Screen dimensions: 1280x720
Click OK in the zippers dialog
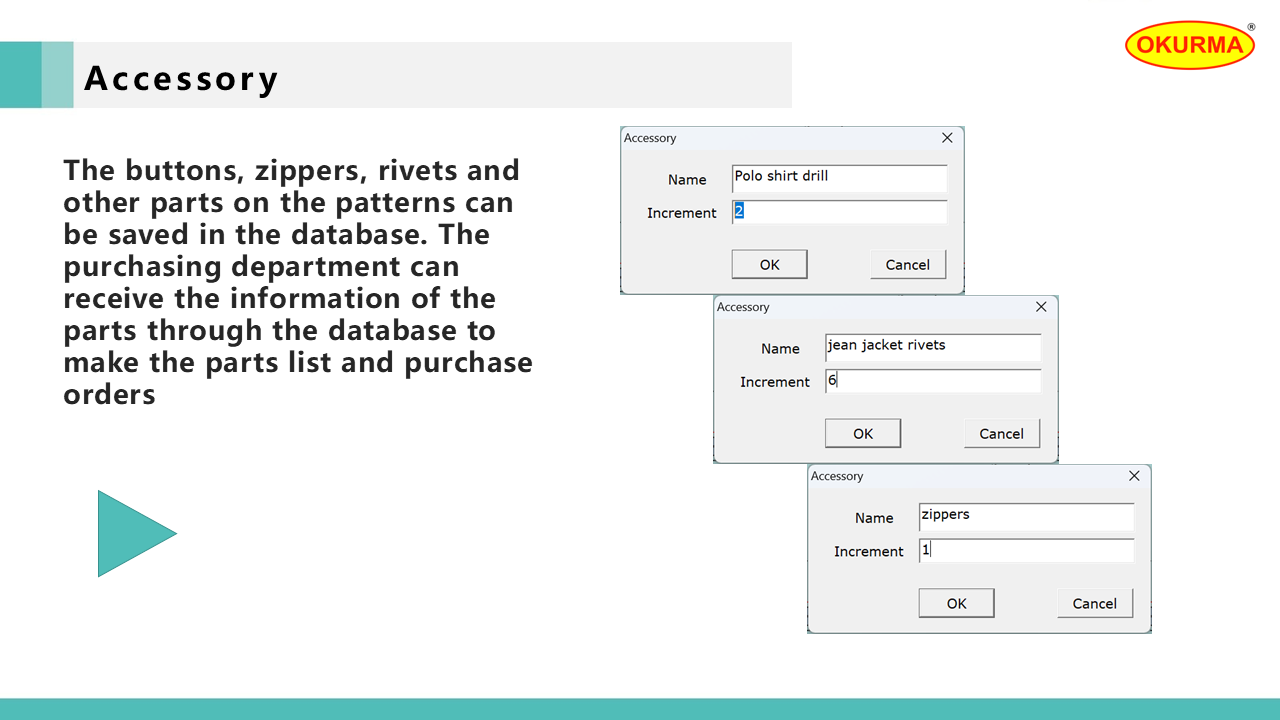pos(956,603)
